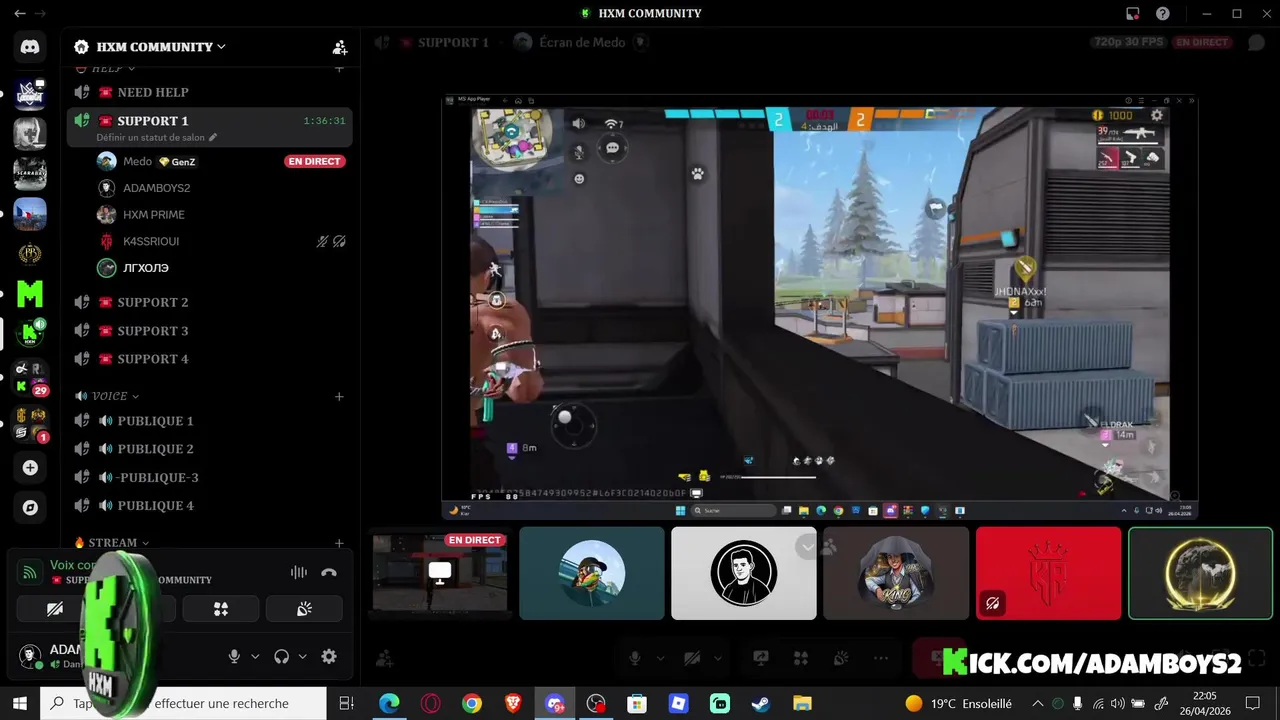Click the invite people icon beside HXM COMMUNITY
This screenshot has width=1280, height=720.
click(340, 47)
